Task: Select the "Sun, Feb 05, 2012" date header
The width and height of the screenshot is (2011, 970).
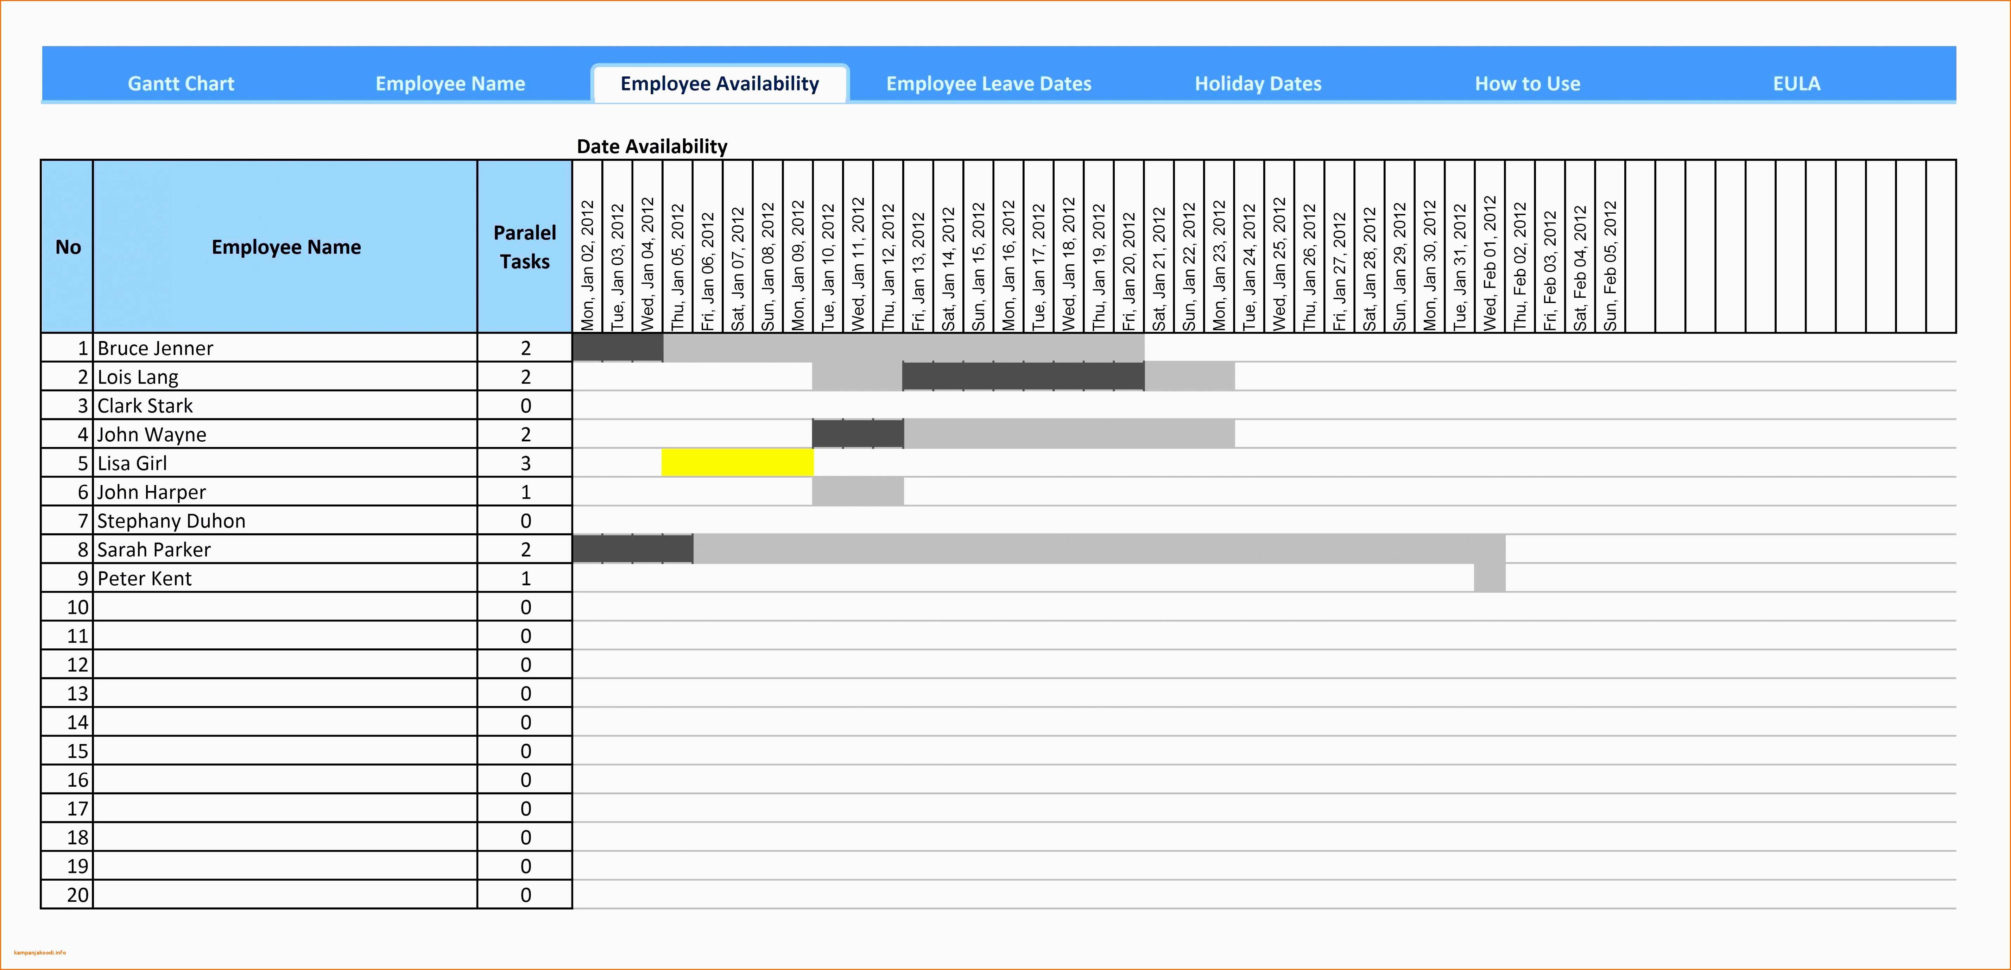Action: (x=1610, y=247)
